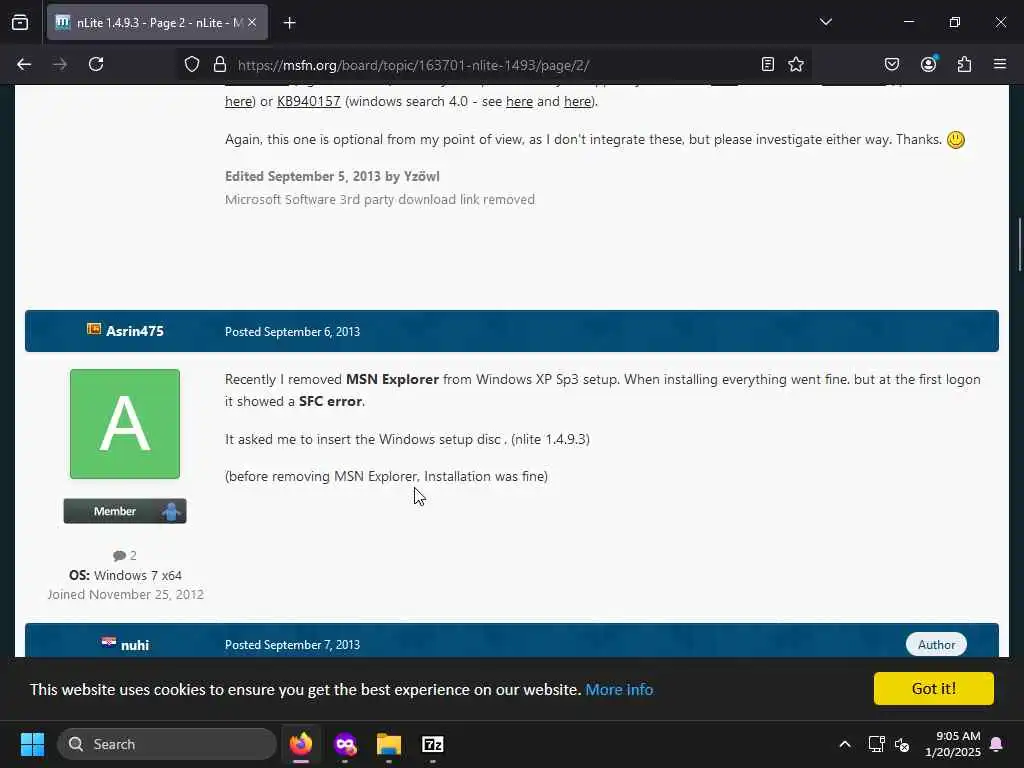This screenshot has width=1024, height=768.
Task: Open the 'Posted September 7, 2013' post link
Action: (x=292, y=645)
